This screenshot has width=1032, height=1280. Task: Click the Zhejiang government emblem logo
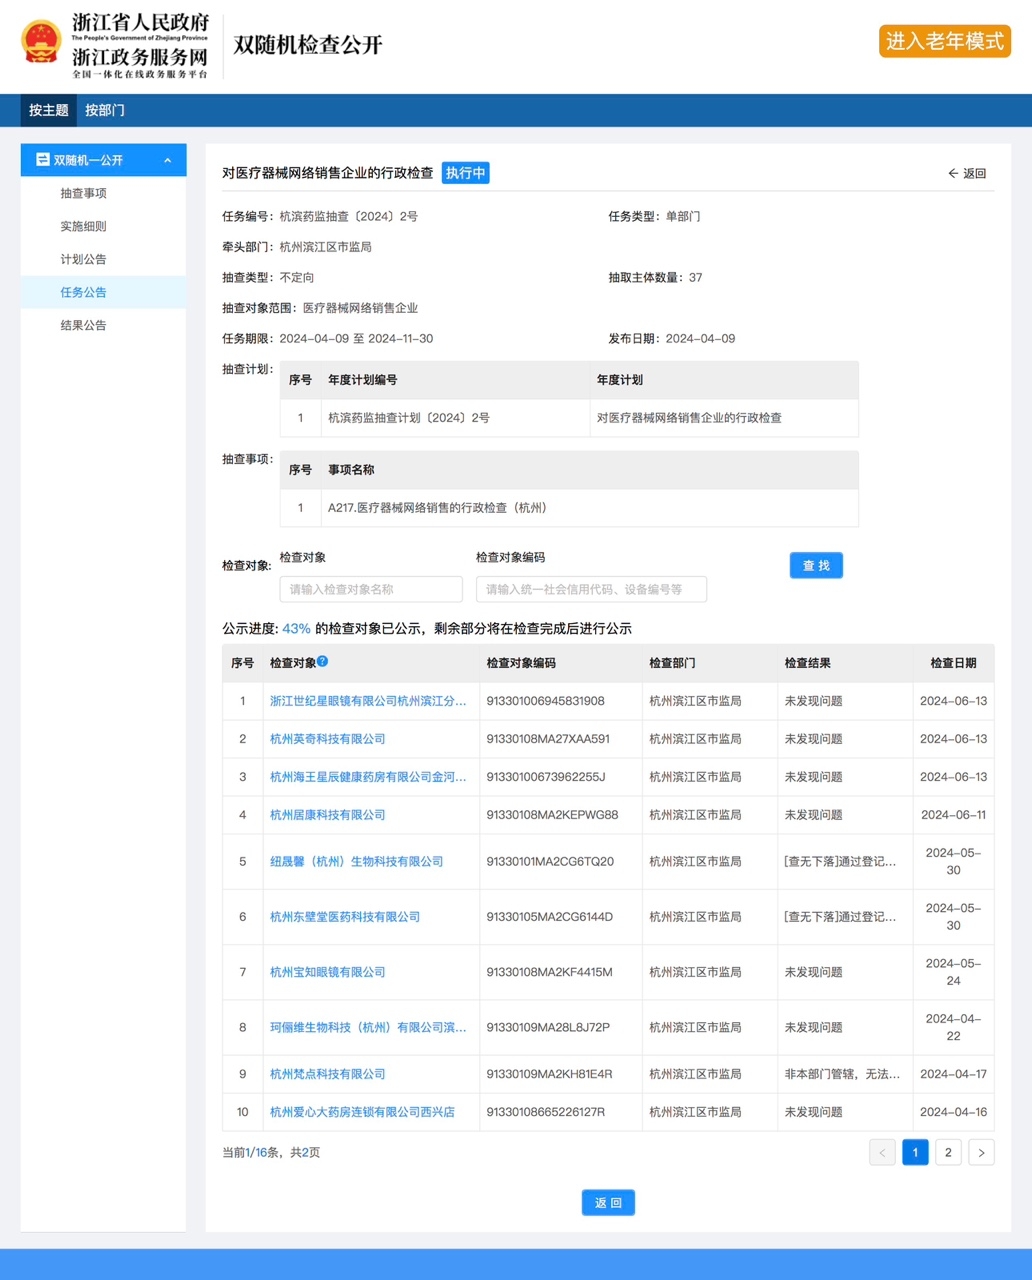click(41, 42)
